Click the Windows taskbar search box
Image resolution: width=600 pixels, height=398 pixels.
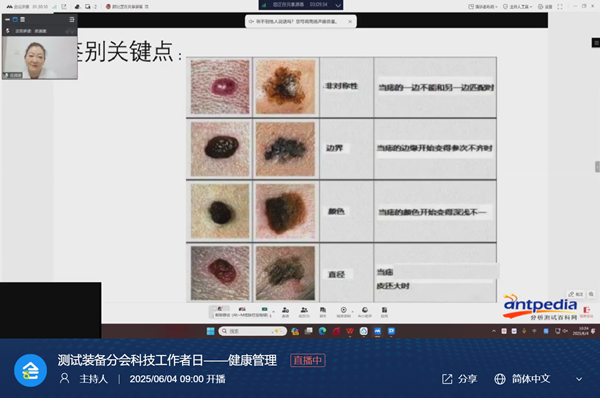click(x=253, y=331)
